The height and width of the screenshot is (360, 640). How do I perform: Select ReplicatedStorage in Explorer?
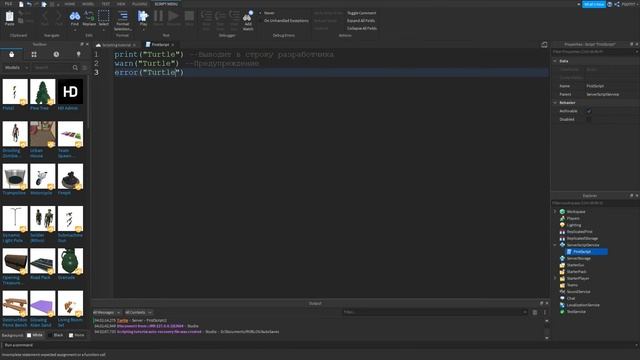click(582, 238)
